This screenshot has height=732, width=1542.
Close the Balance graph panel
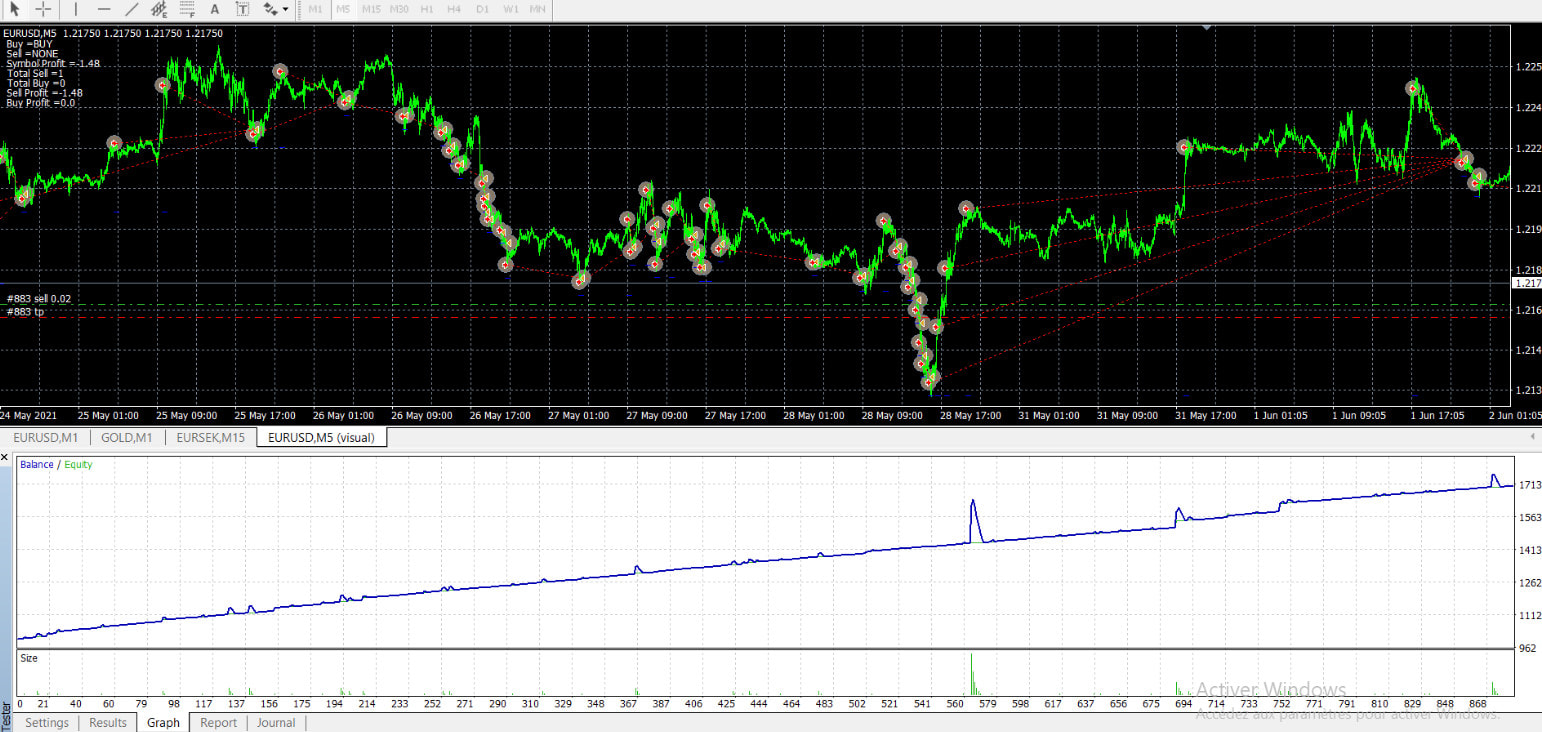(x=4, y=457)
